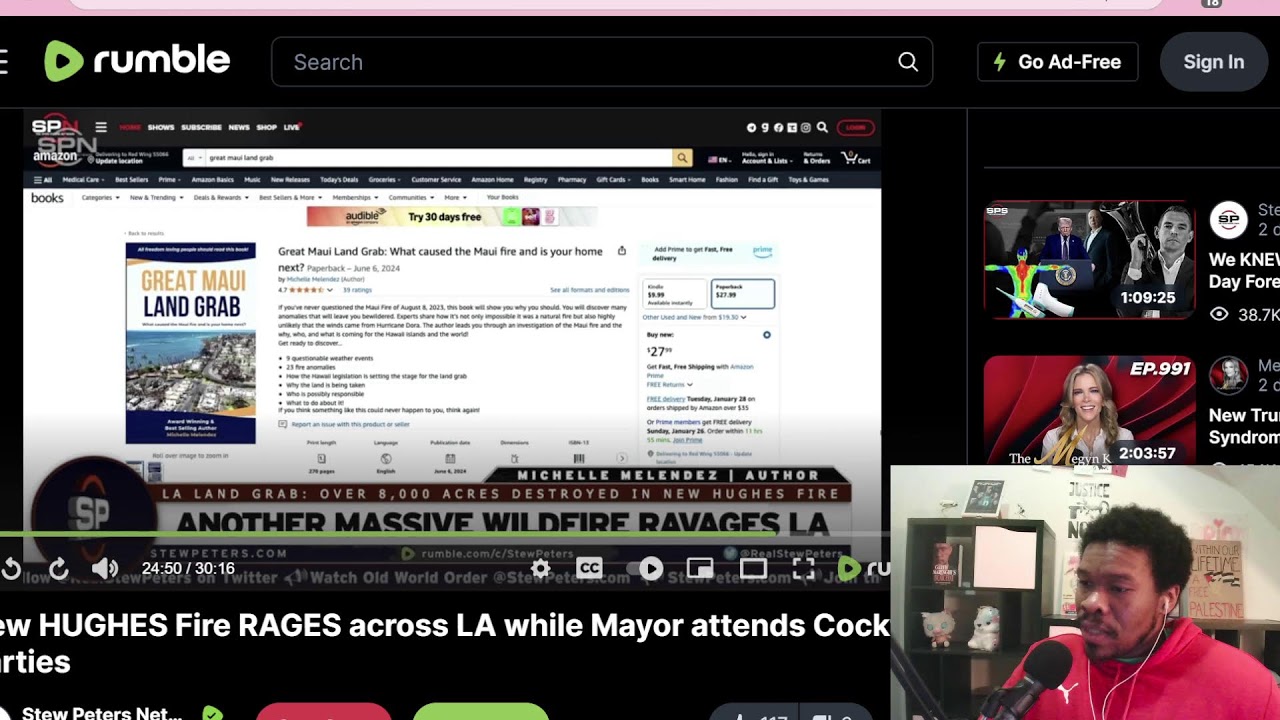Toggle closed captions CC
The width and height of the screenshot is (1280, 720).
589,569
